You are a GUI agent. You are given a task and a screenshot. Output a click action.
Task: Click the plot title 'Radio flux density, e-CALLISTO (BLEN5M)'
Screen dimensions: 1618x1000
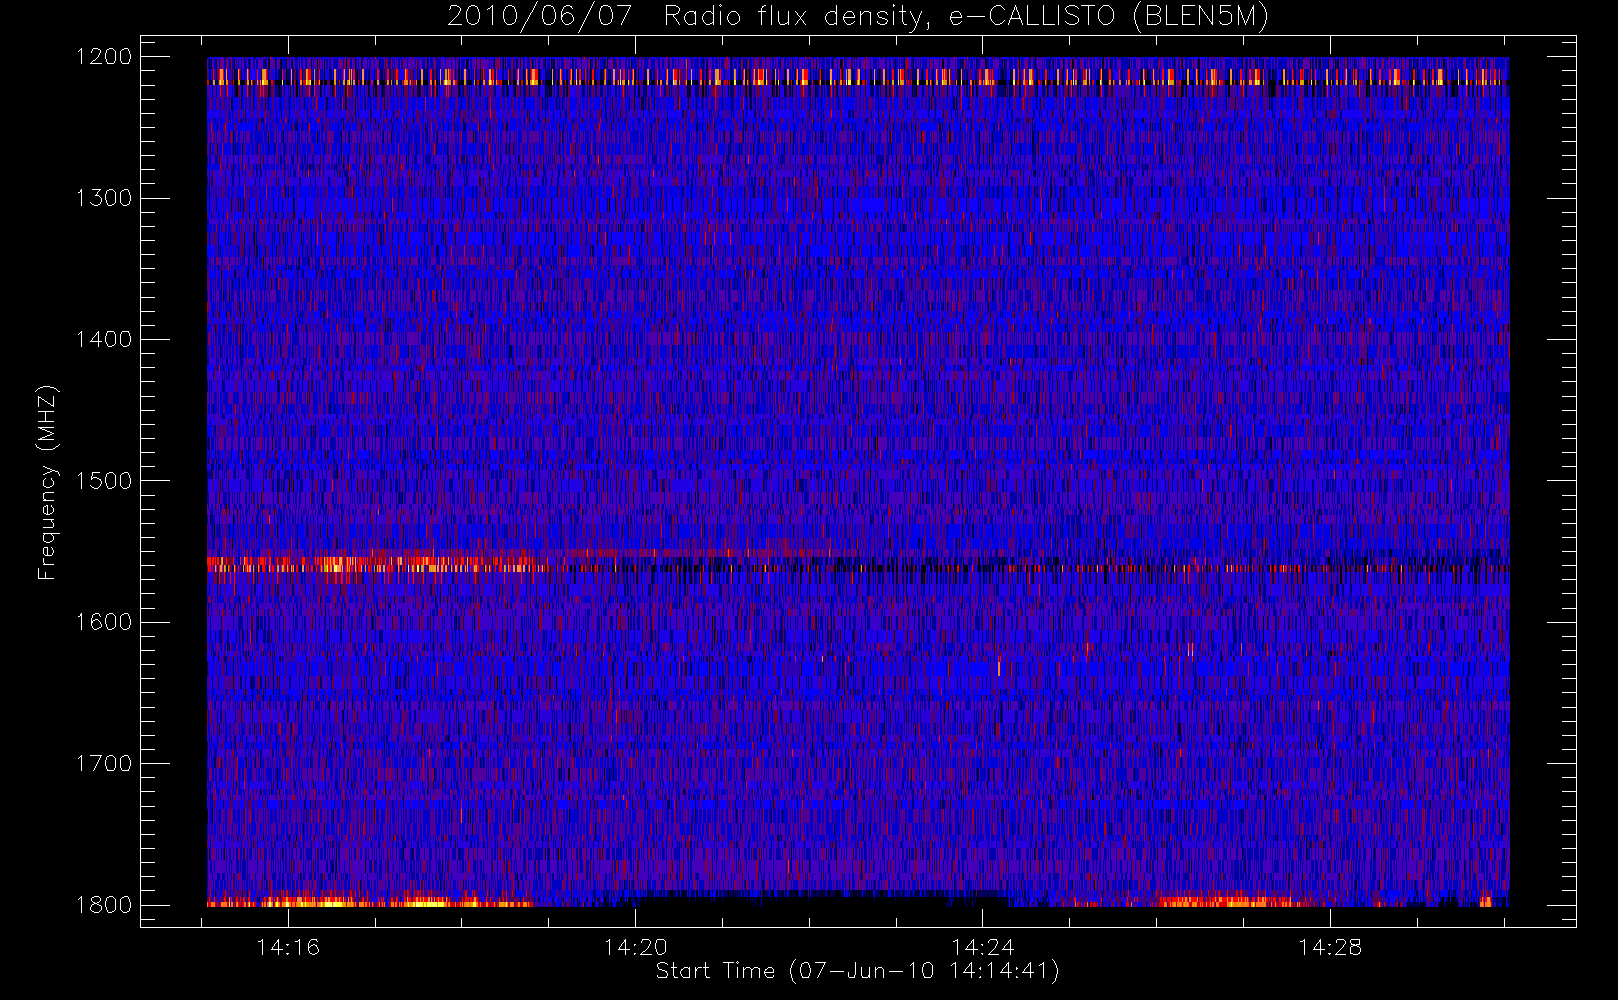(x=966, y=17)
